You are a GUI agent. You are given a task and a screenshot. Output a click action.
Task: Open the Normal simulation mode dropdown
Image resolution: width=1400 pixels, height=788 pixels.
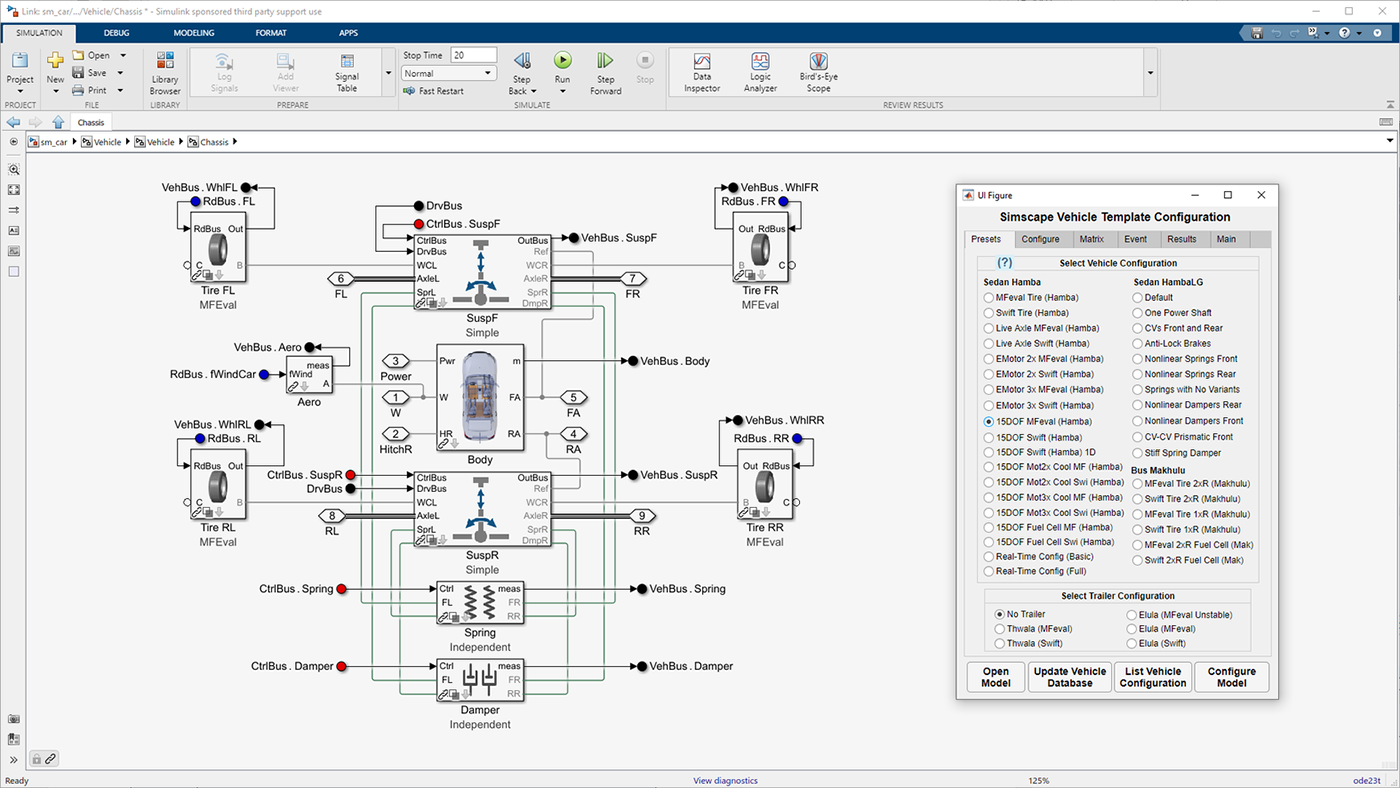(x=449, y=73)
